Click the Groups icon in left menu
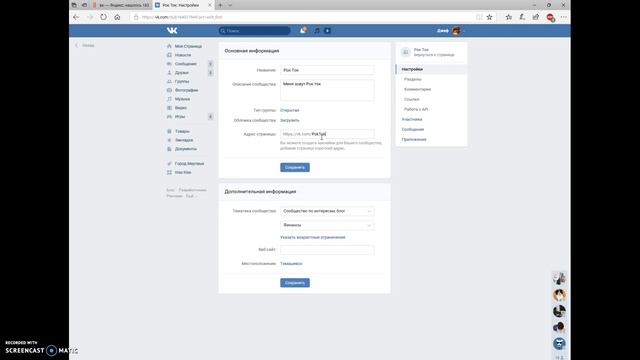This screenshot has width=640, height=360. click(169, 82)
